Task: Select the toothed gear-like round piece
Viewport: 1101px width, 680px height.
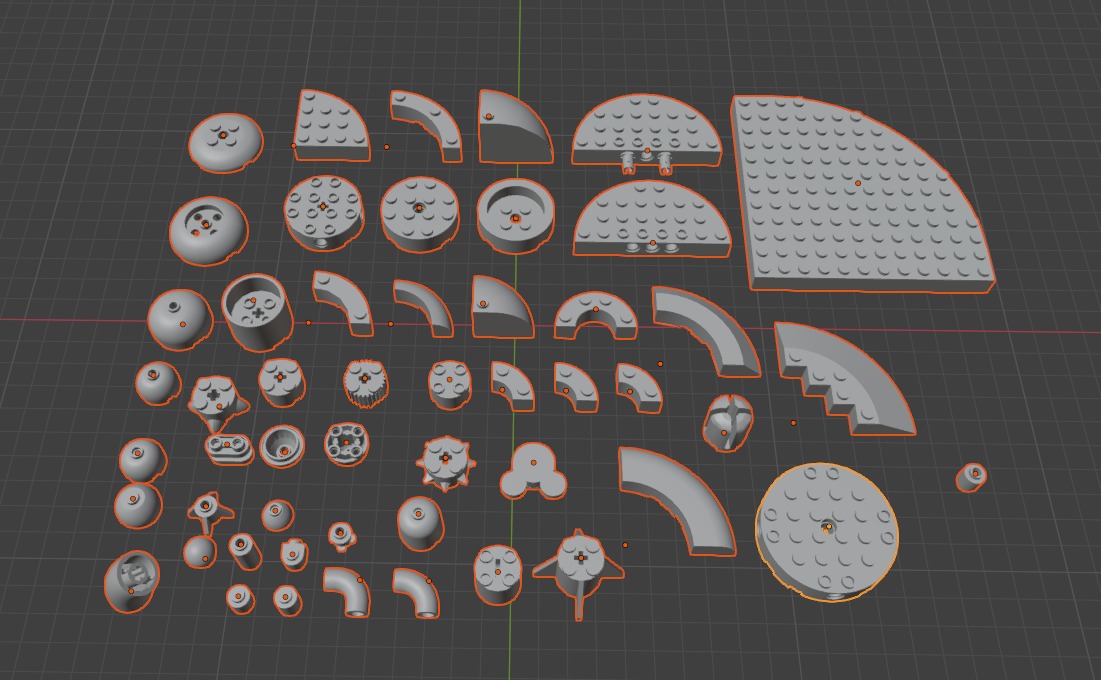Action: tap(365, 385)
